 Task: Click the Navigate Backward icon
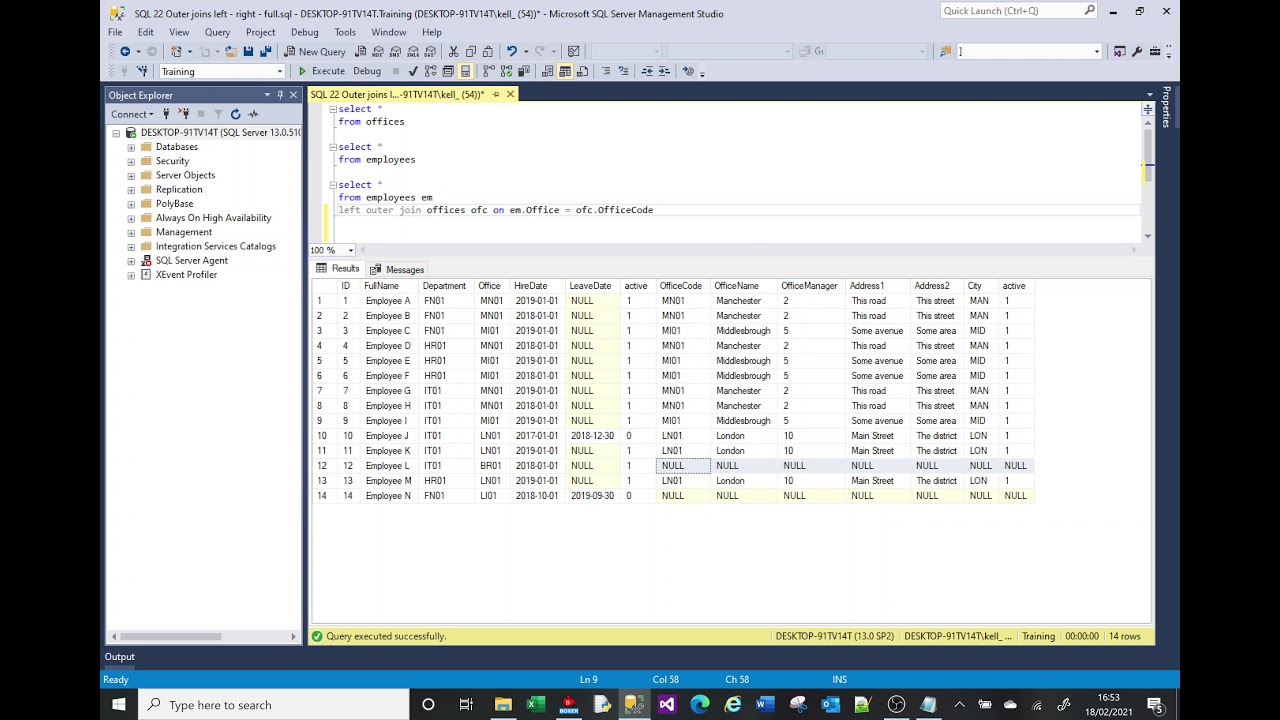[x=125, y=51]
